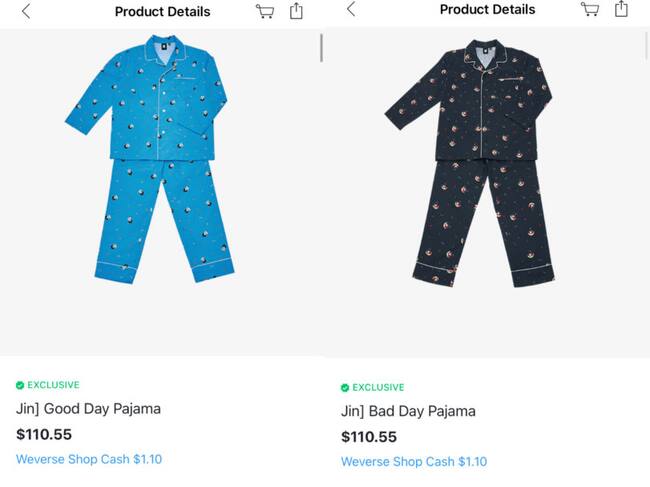The image size is (650, 487).
Task: Go back from the Bad Day Pajama page
Action: pyautogui.click(x=351, y=9)
